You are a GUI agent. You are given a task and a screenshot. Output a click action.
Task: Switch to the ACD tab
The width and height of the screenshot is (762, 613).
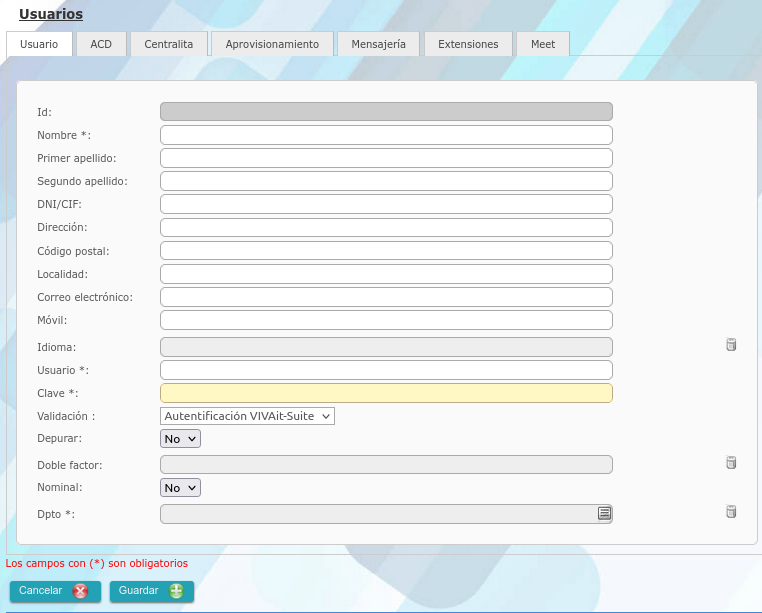coord(101,44)
